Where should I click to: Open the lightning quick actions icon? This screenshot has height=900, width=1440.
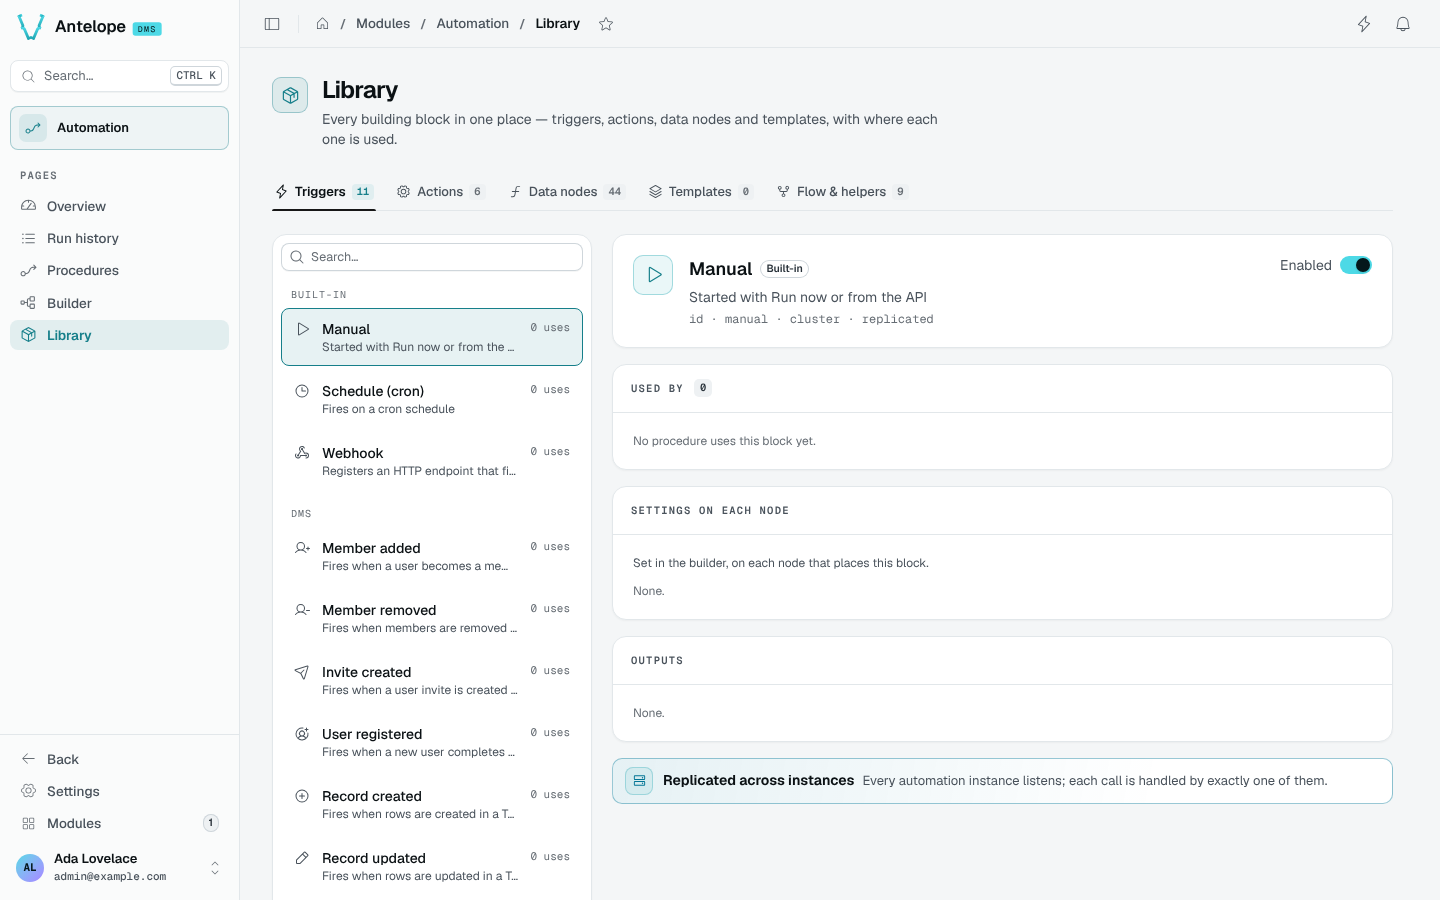(x=1364, y=24)
